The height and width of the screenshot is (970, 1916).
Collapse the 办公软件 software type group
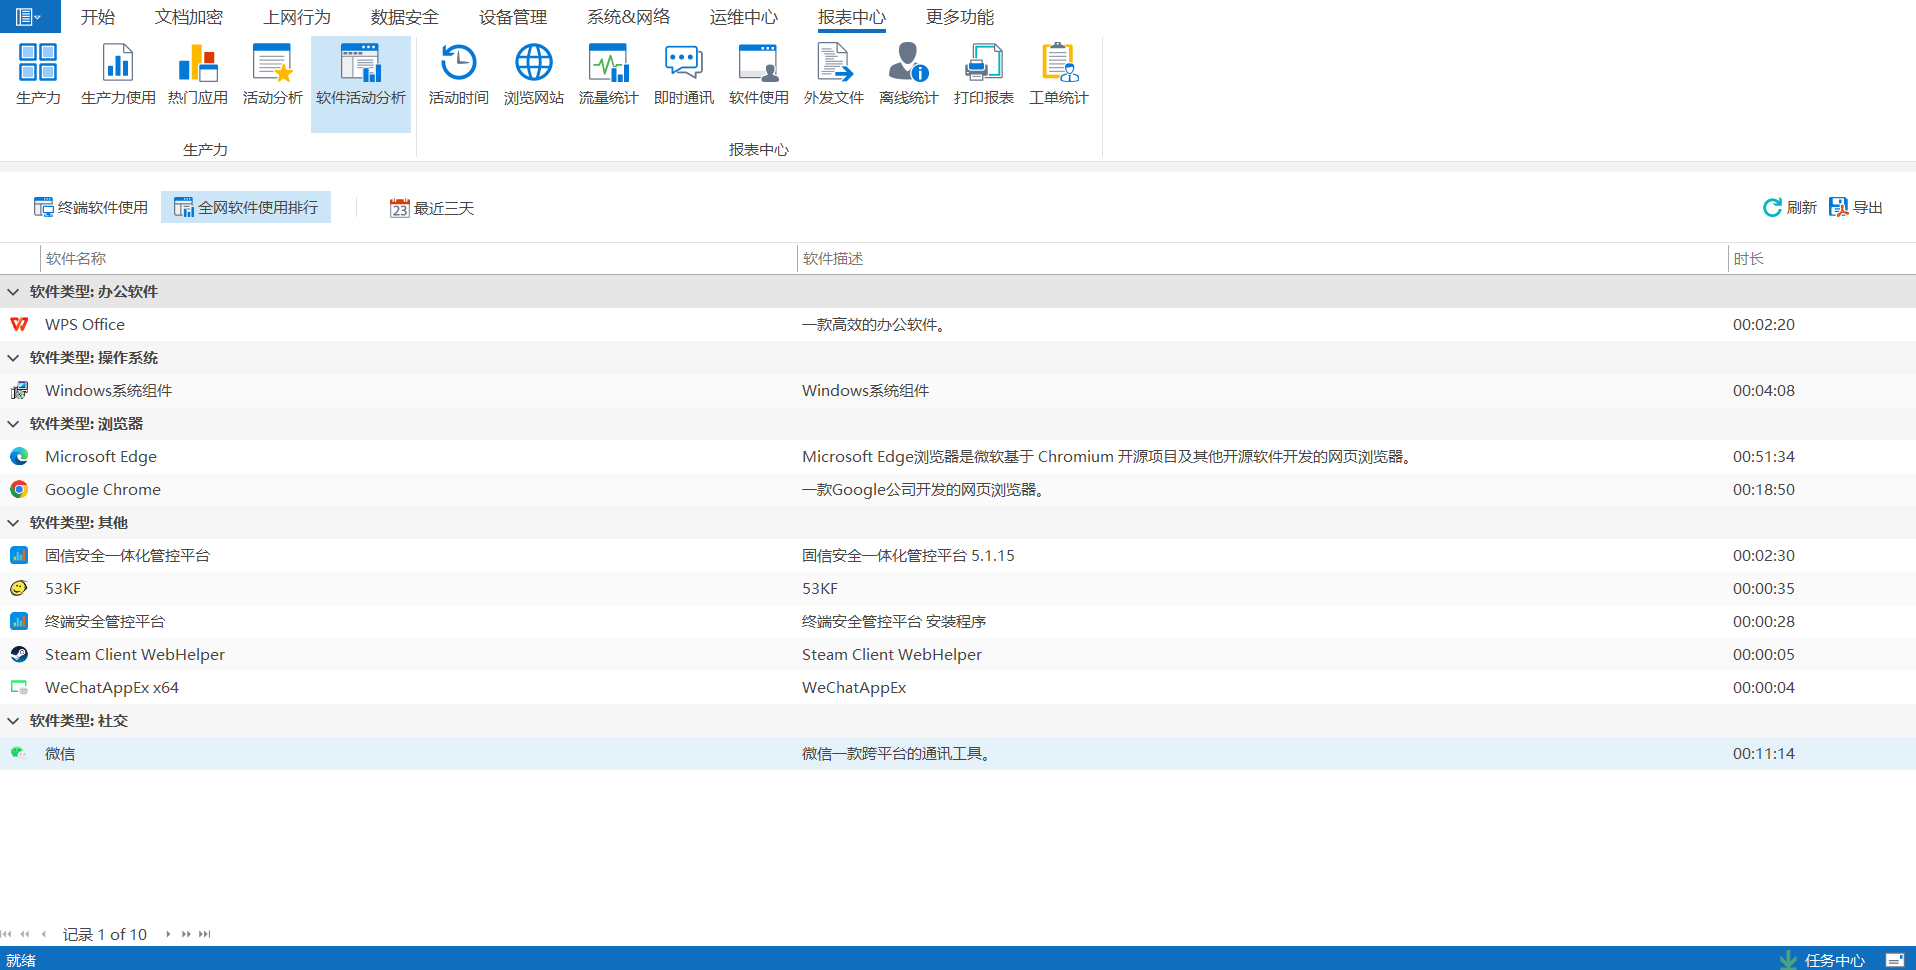[x=13, y=292]
